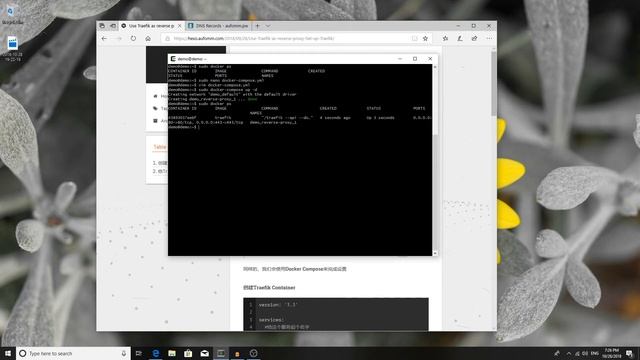Close the 'Use Traefik as reverse p' tab

point(179,26)
